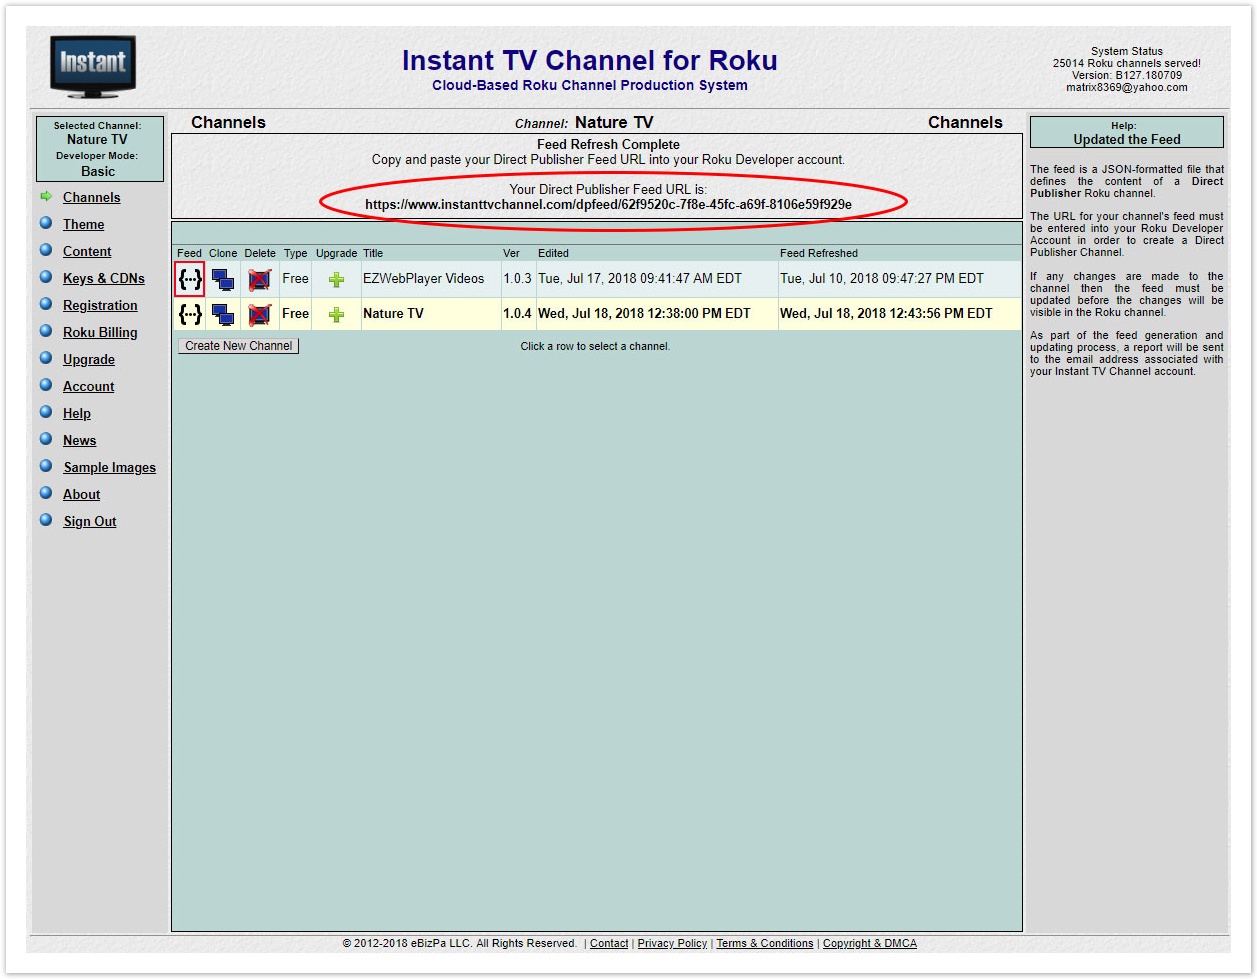
Task: Click the Free type cell for Nature TV
Action: pos(295,314)
